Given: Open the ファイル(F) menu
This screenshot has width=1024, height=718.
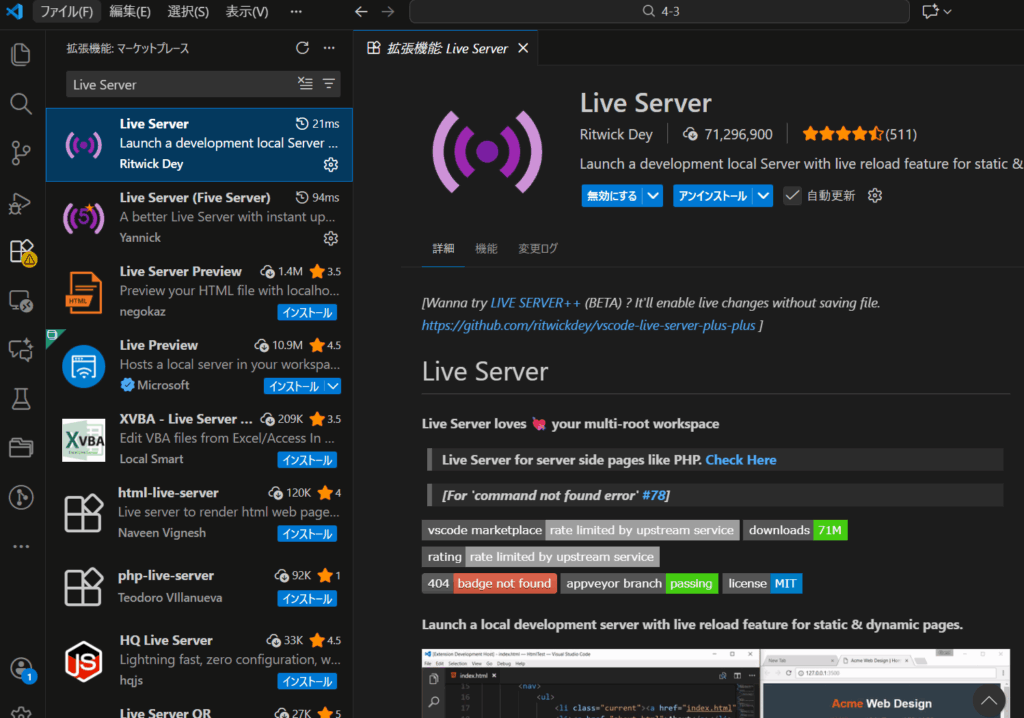Looking at the screenshot, I should 66,12.
